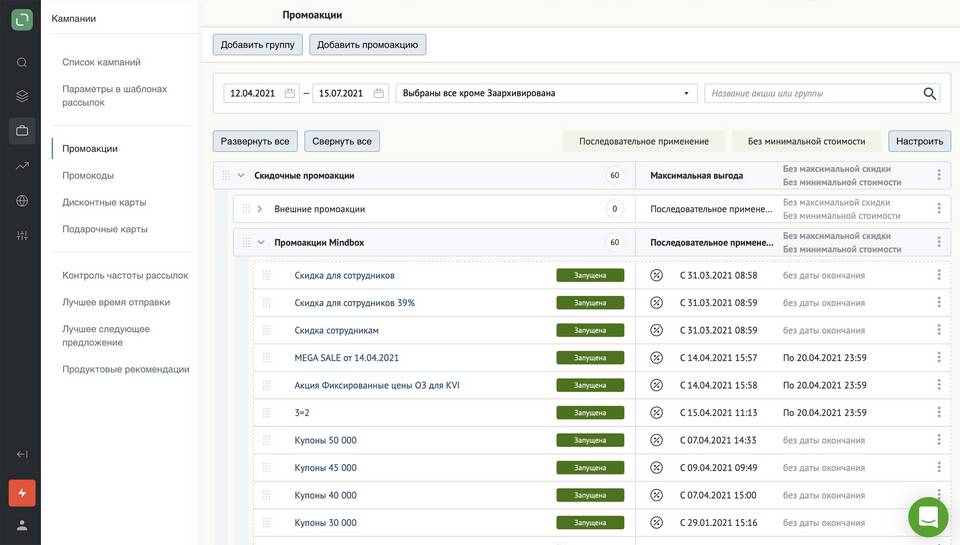Open the green chat support widget
The width and height of the screenshot is (960, 545).
click(927, 517)
